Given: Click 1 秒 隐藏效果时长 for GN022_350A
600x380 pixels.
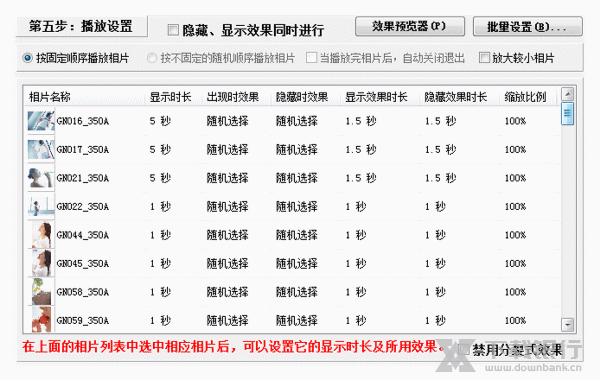Looking at the screenshot, I should tap(435, 207).
